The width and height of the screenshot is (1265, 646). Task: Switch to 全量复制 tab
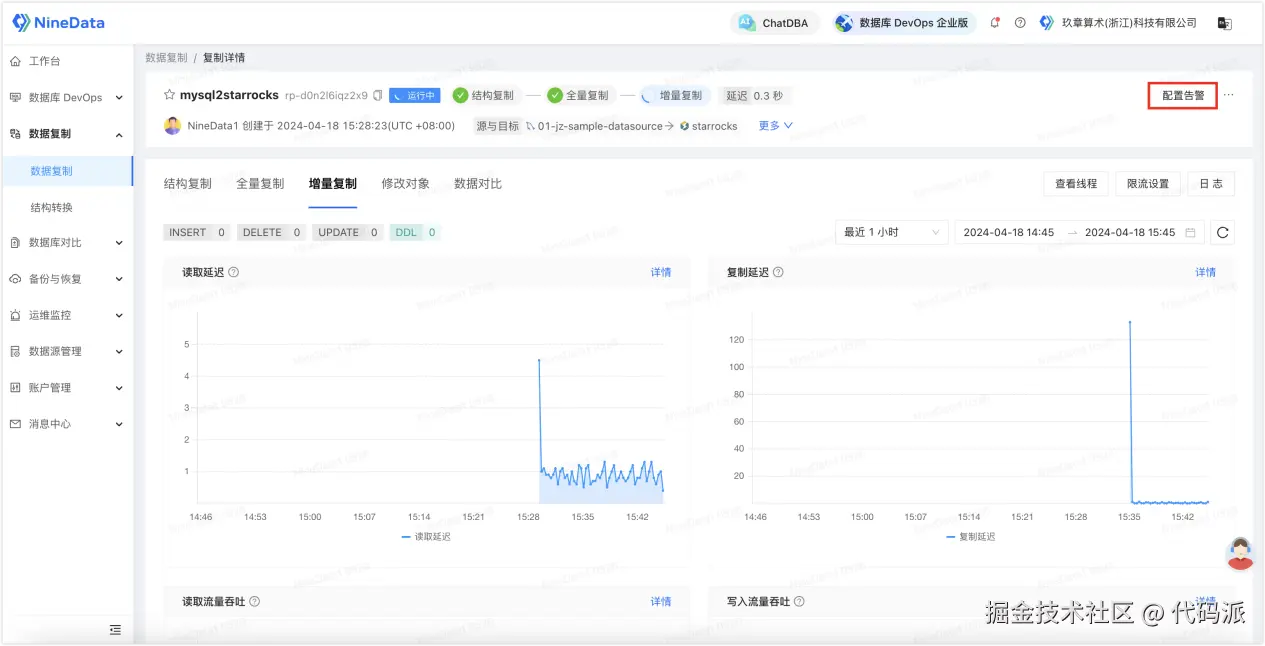tap(260, 184)
